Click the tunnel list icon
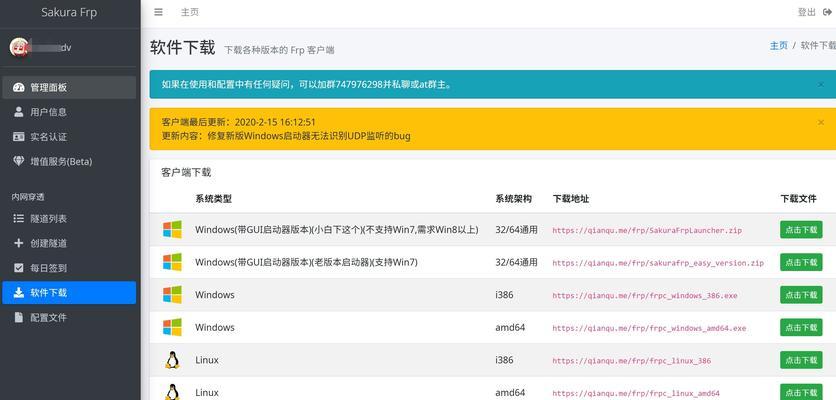836x400 pixels. point(19,218)
